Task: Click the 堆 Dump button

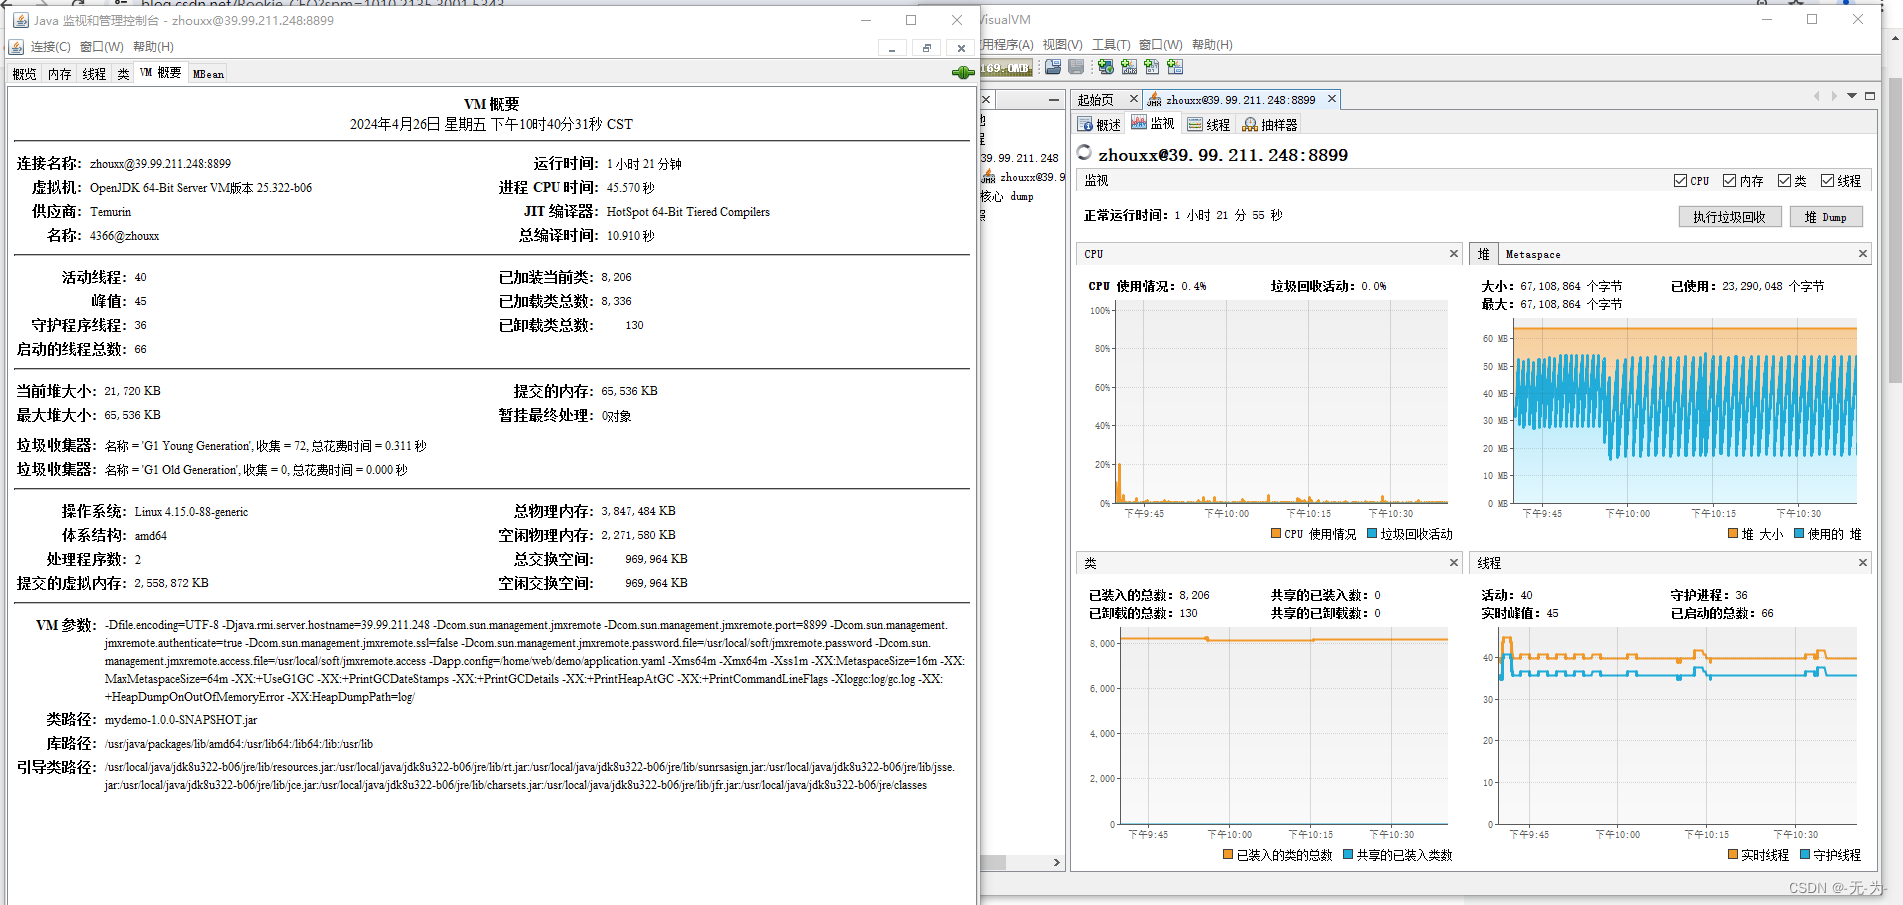Action: click(x=1826, y=216)
